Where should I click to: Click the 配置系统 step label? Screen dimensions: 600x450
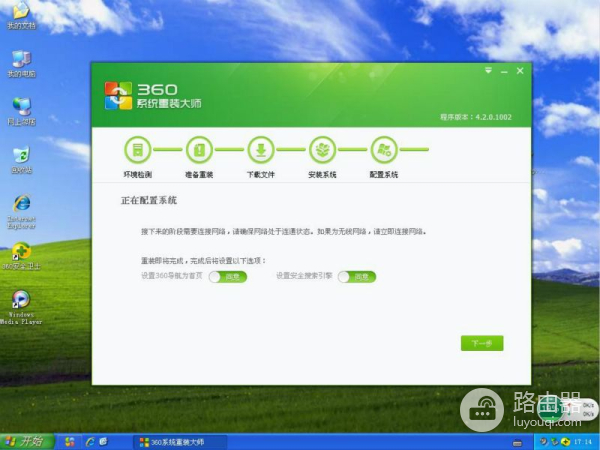(x=384, y=175)
